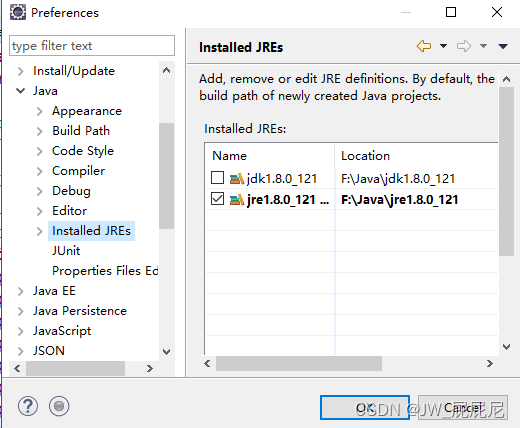Expand the Appearance node arrow

pyautogui.click(x=40, y=111)
